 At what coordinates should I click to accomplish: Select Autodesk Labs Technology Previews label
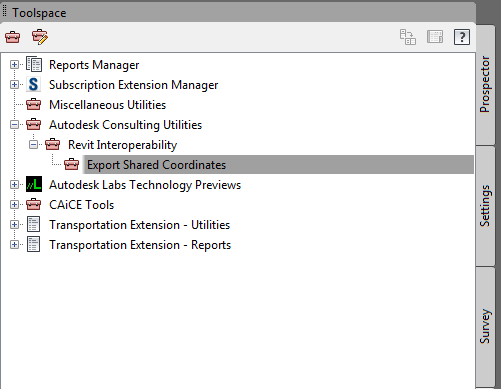point(145,185)
